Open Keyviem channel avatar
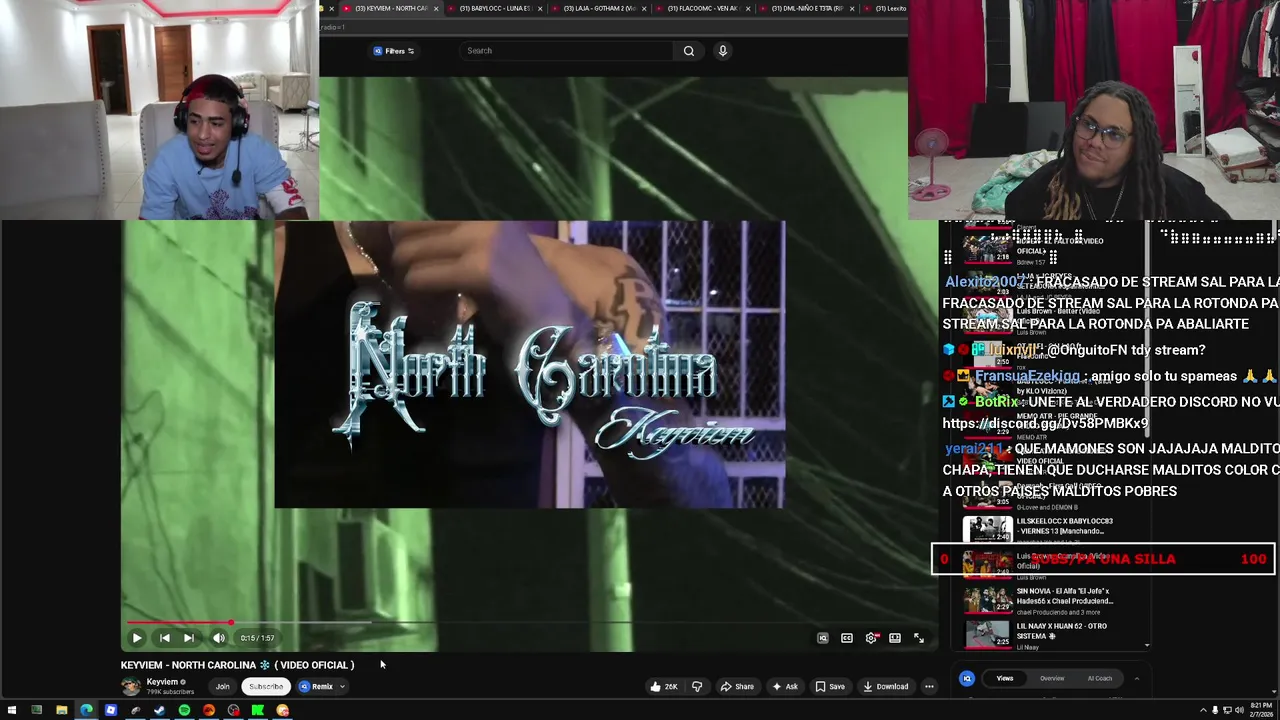 pos(131,686)
